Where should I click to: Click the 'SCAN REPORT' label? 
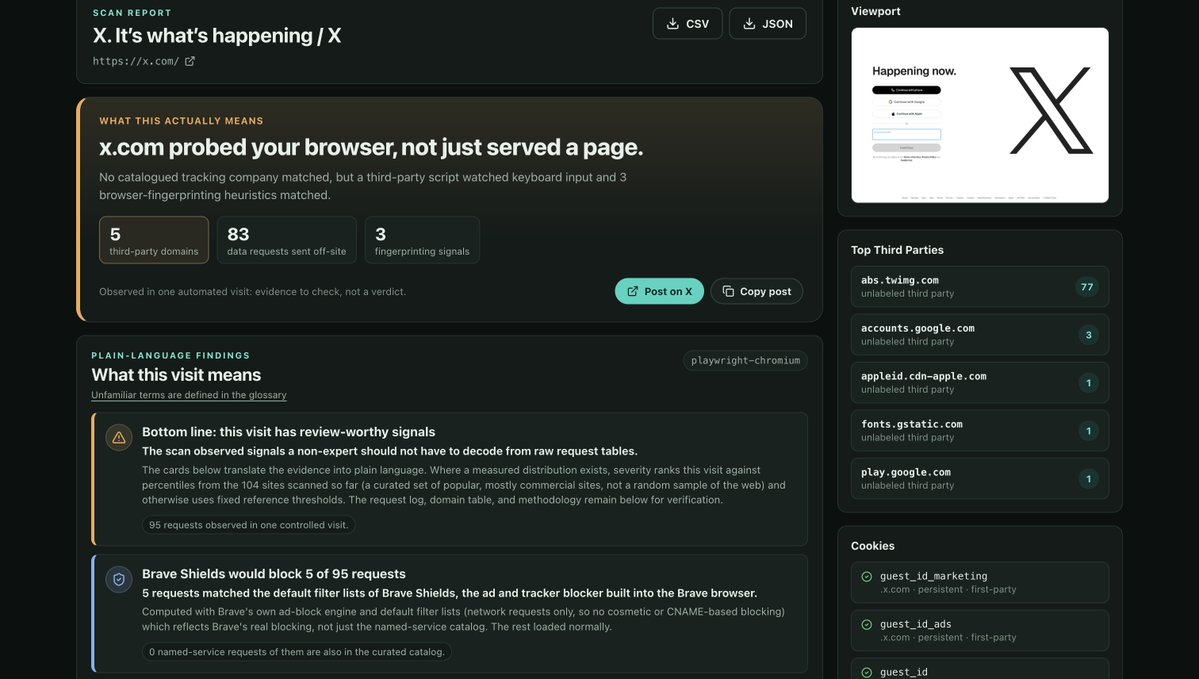(x=132, y=13)
